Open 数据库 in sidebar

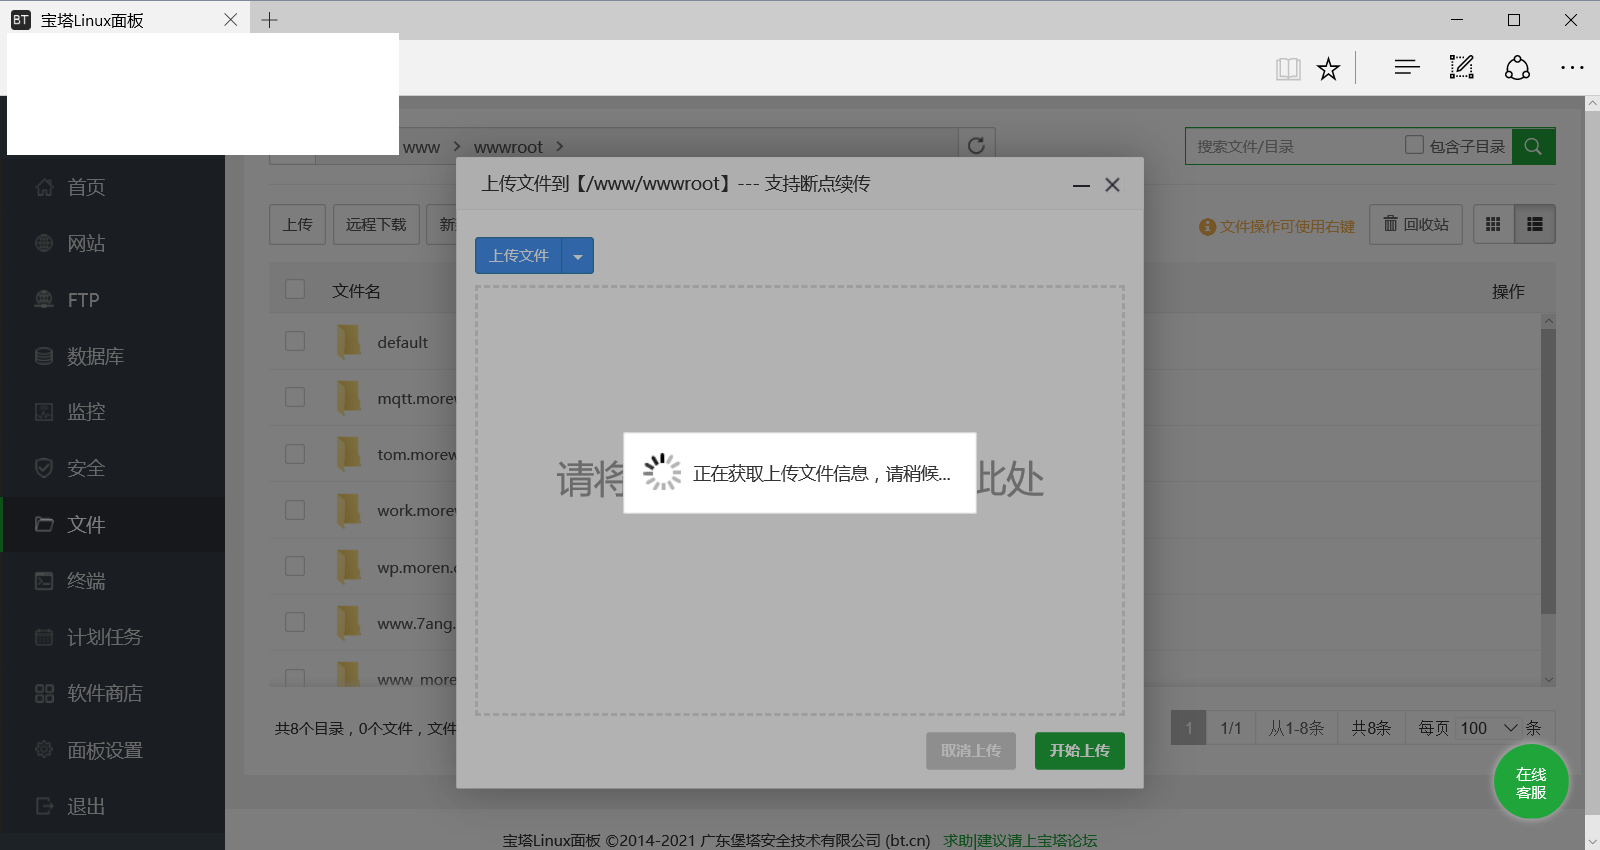(112, 356)
